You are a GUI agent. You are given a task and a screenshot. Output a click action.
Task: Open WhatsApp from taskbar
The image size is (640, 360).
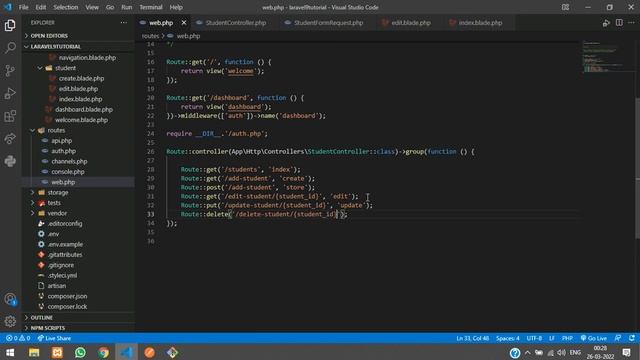coord(80,352)
